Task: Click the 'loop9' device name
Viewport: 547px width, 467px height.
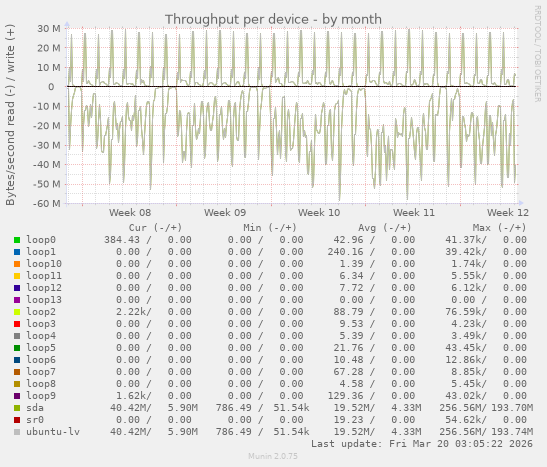Action: pyautogui.click(x=41, y=396)
